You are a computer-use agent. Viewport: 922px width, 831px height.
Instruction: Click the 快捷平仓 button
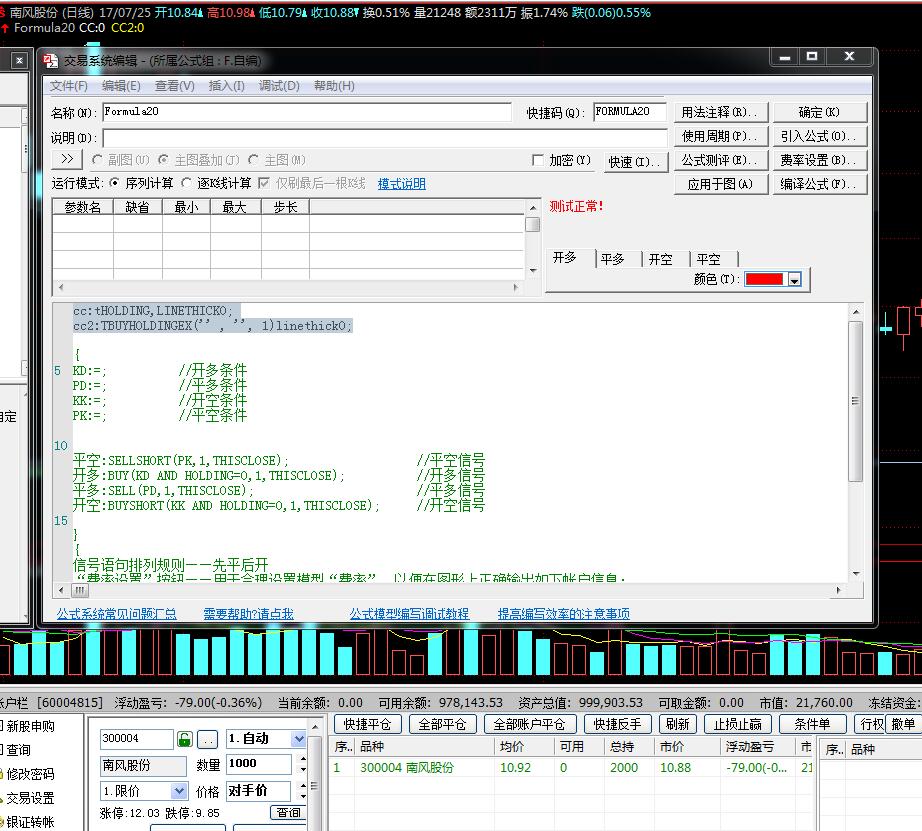pos(368,724)
